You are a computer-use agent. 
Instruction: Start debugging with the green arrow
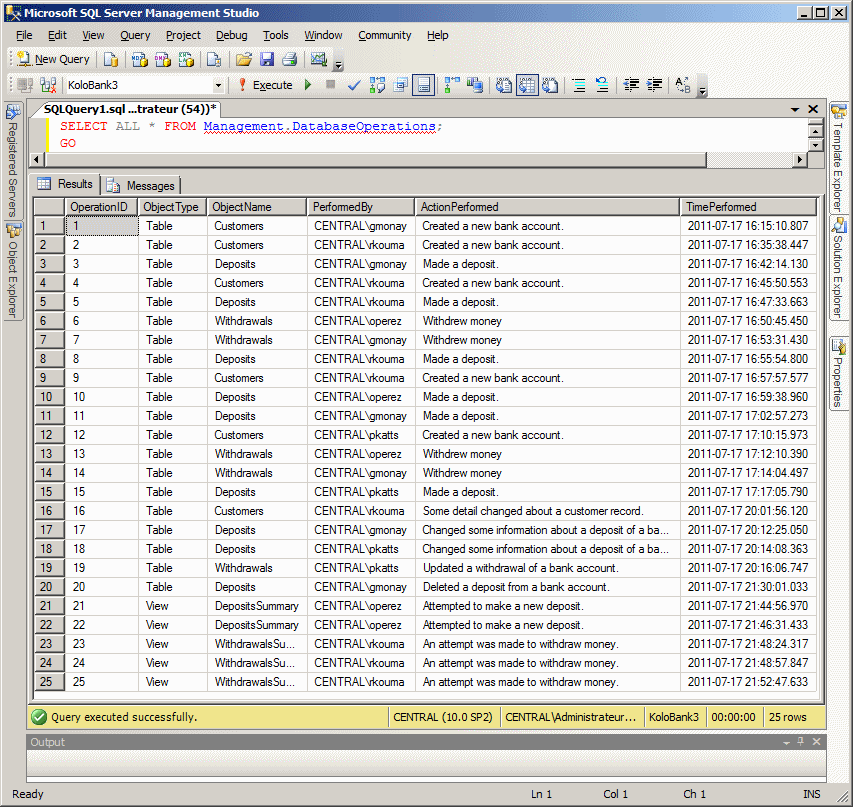pyautogui.click(x=308, y=85)
